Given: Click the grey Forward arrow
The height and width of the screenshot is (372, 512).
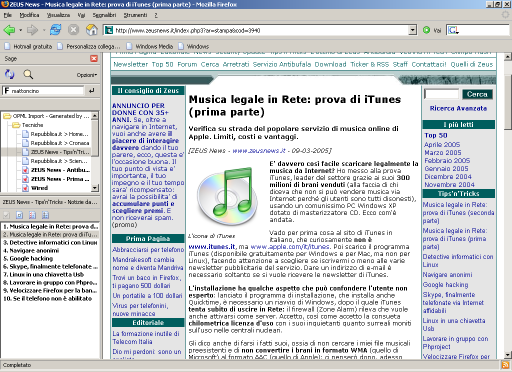Looking at the screenshot, I should coord(32,30).
